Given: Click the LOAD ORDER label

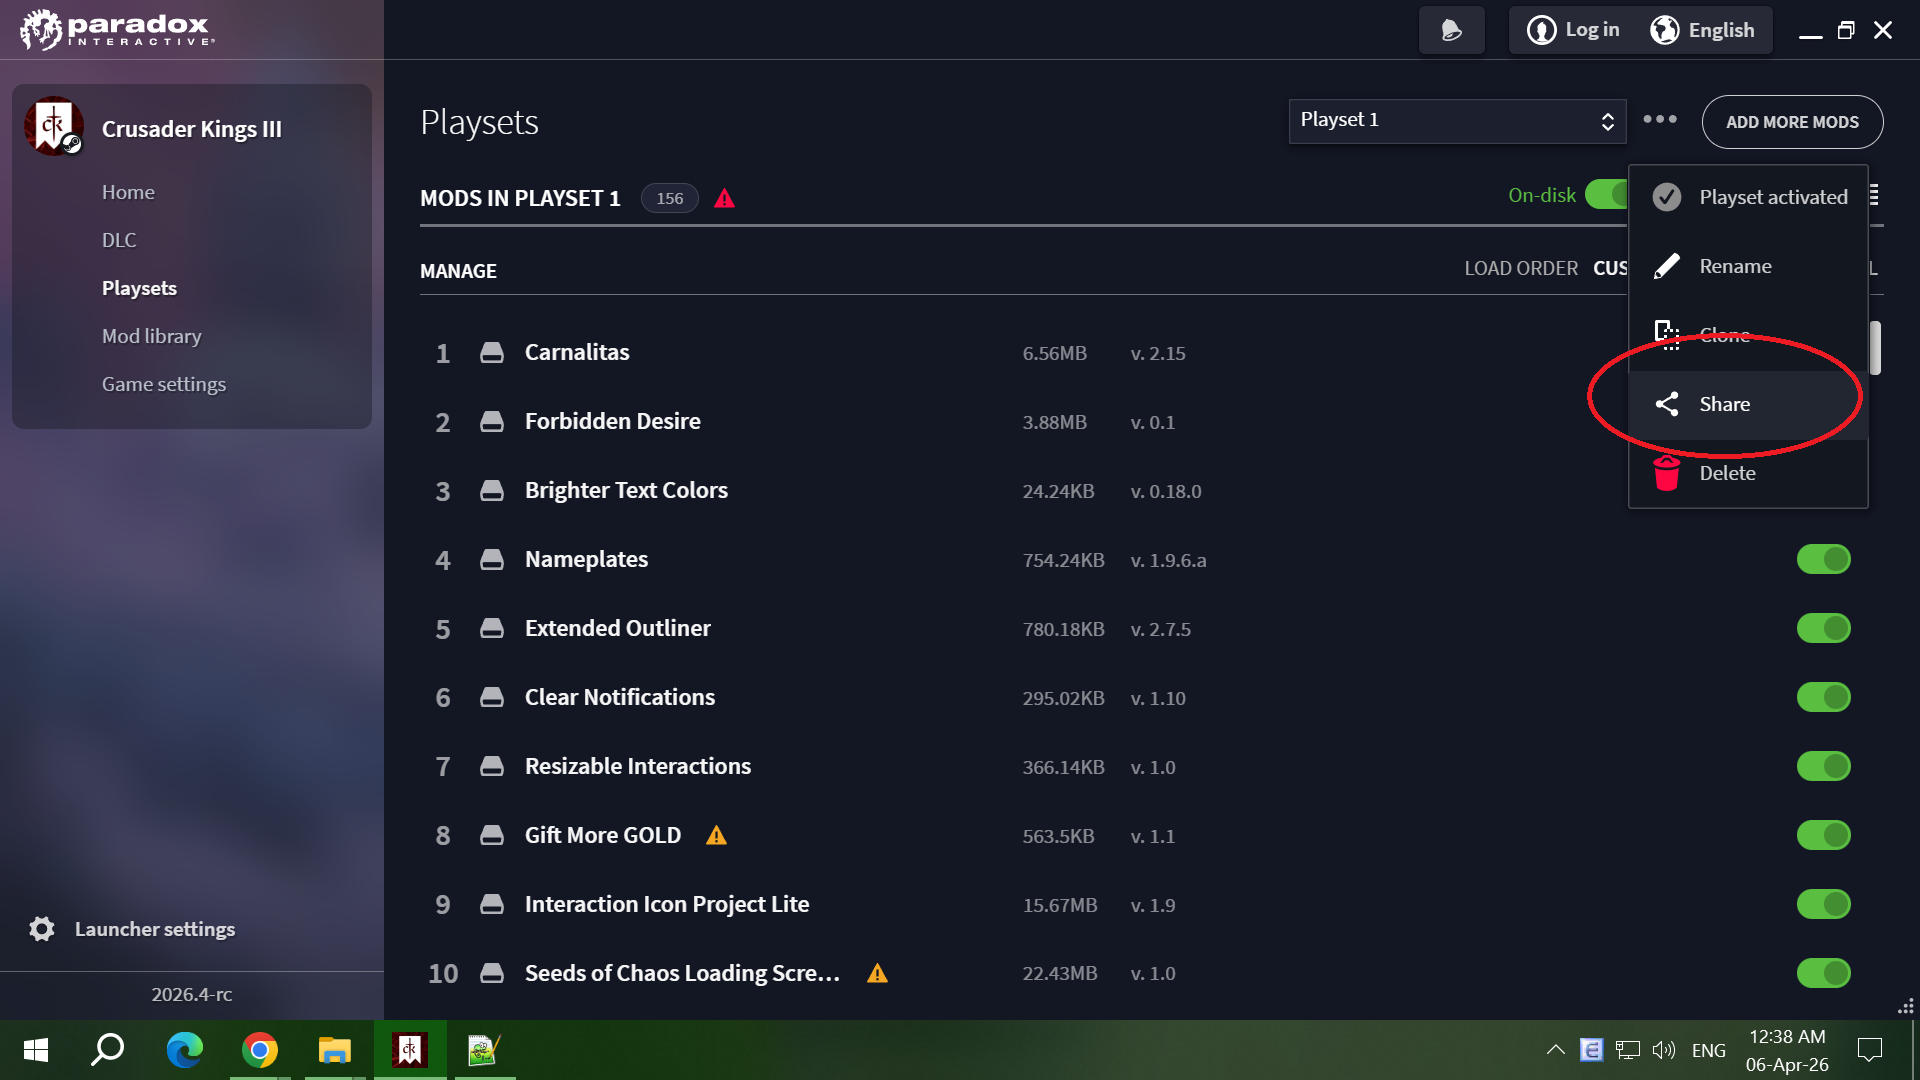Looking at the screenshot, I should (x=1521, y=268).
